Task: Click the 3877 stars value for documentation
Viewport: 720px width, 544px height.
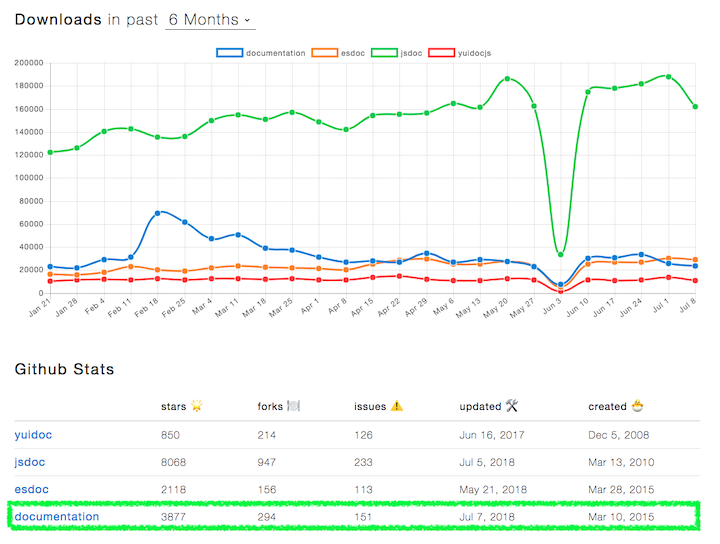Action: click(x=174, y=517)
